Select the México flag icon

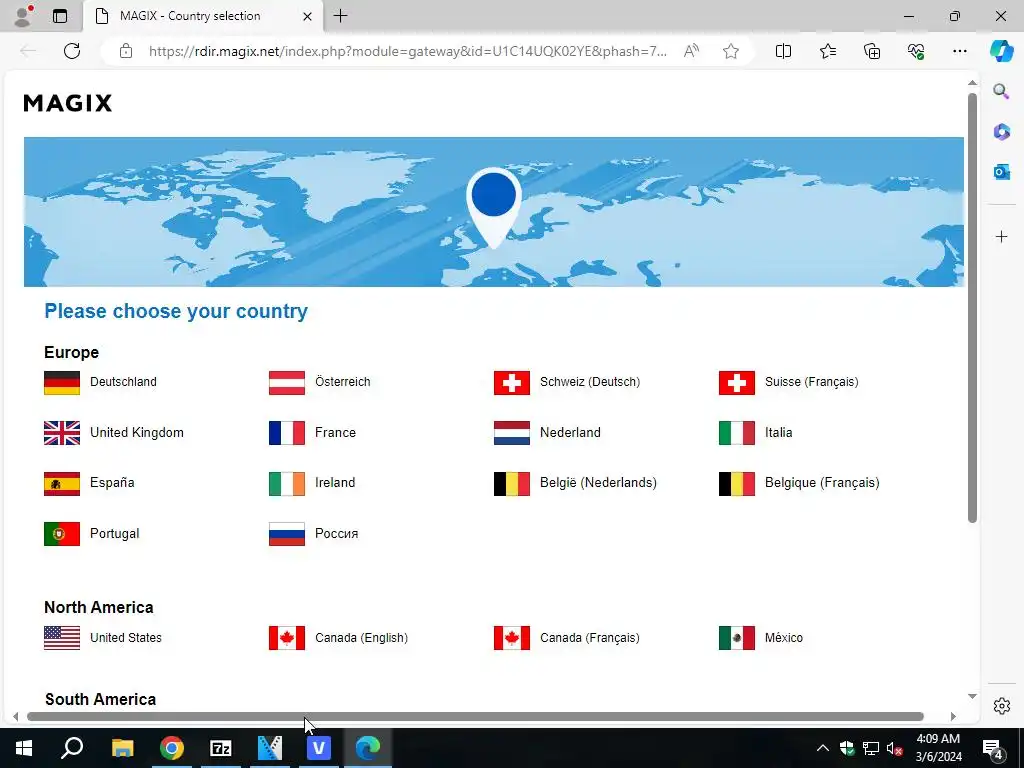click(x=737, y=638)
